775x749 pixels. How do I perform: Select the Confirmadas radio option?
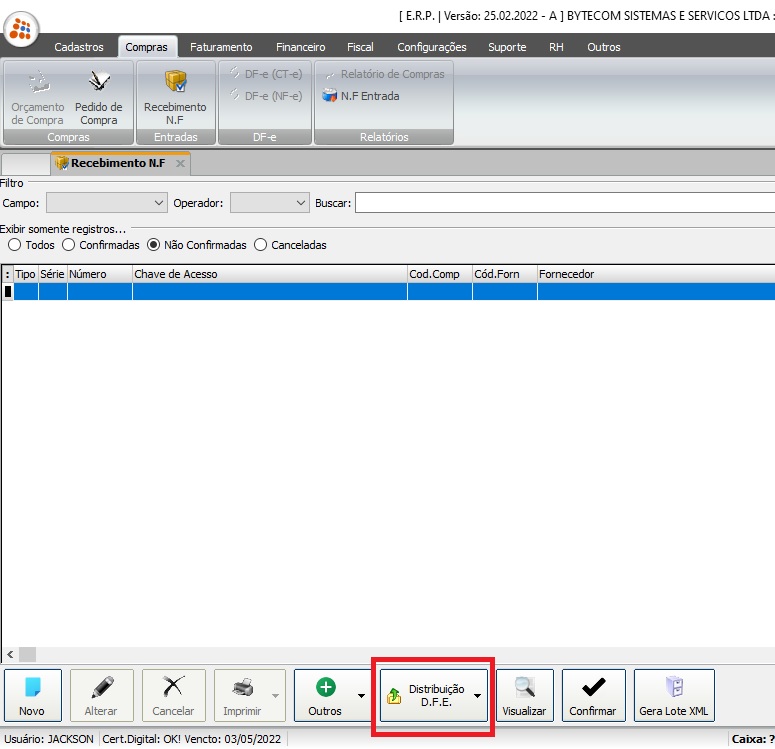pyautogui.click(x=69, y=245)
